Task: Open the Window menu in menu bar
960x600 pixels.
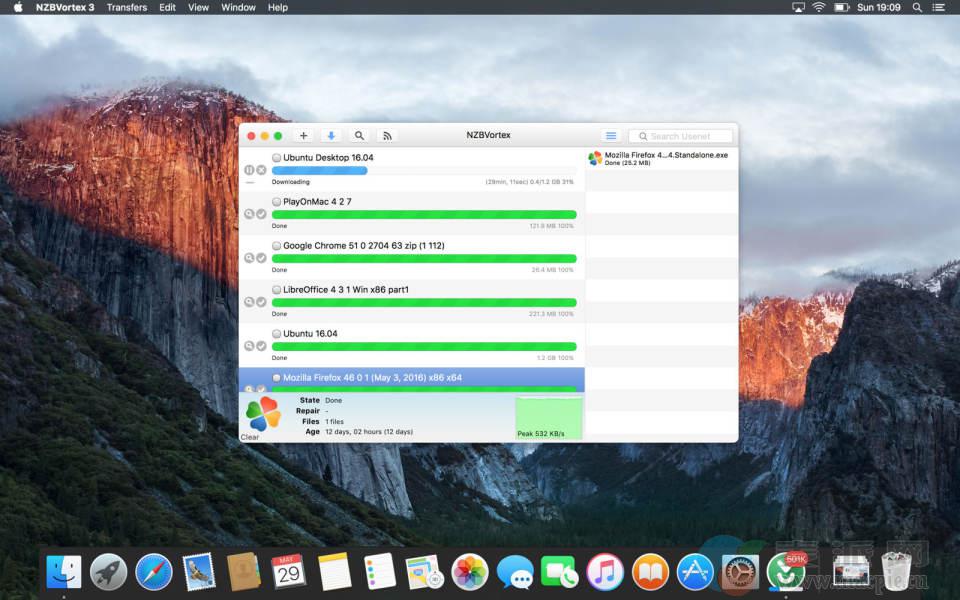Action: [x=238, y=7]
